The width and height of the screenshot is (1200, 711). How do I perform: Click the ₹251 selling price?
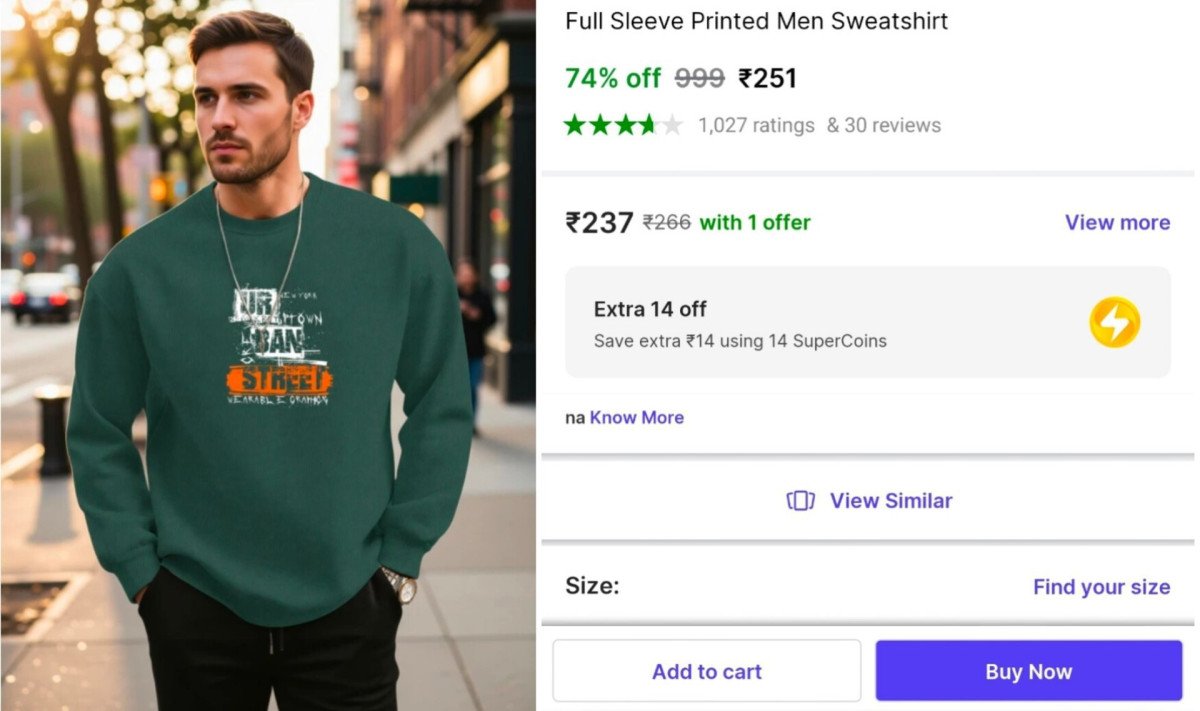click(x=767, y=78)
